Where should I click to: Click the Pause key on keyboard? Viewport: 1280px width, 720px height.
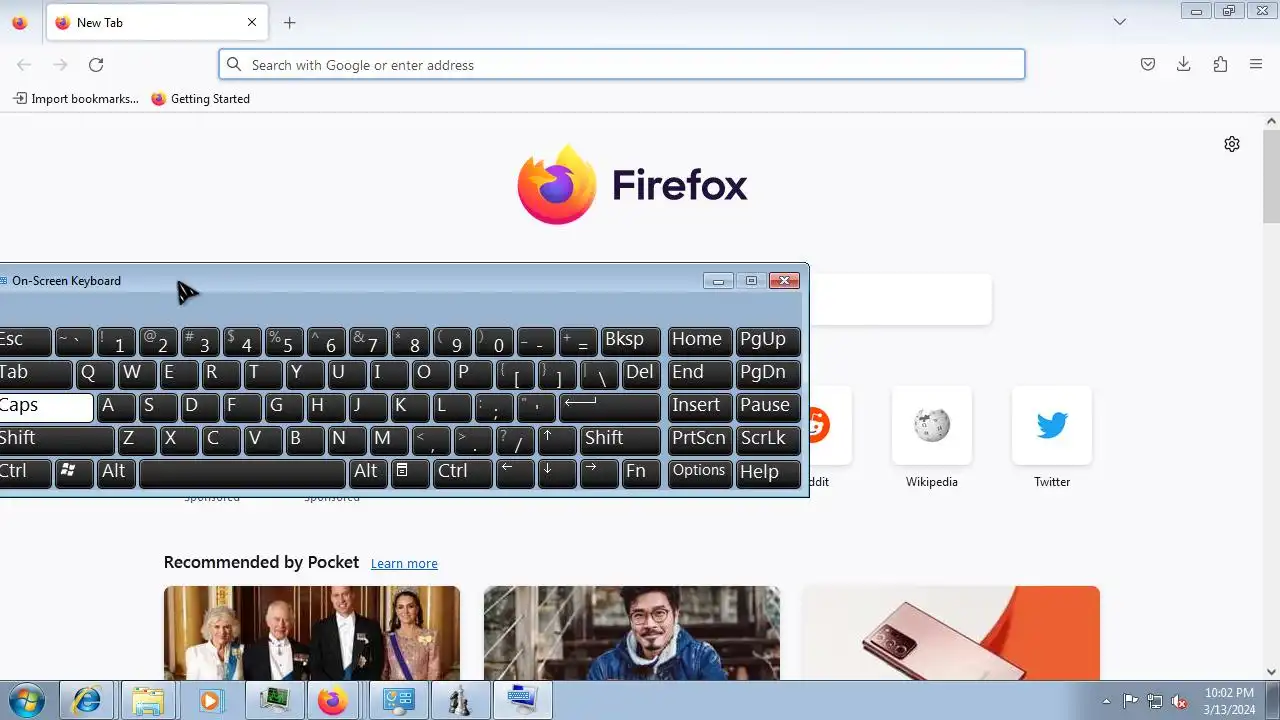[x=769, y=406]
